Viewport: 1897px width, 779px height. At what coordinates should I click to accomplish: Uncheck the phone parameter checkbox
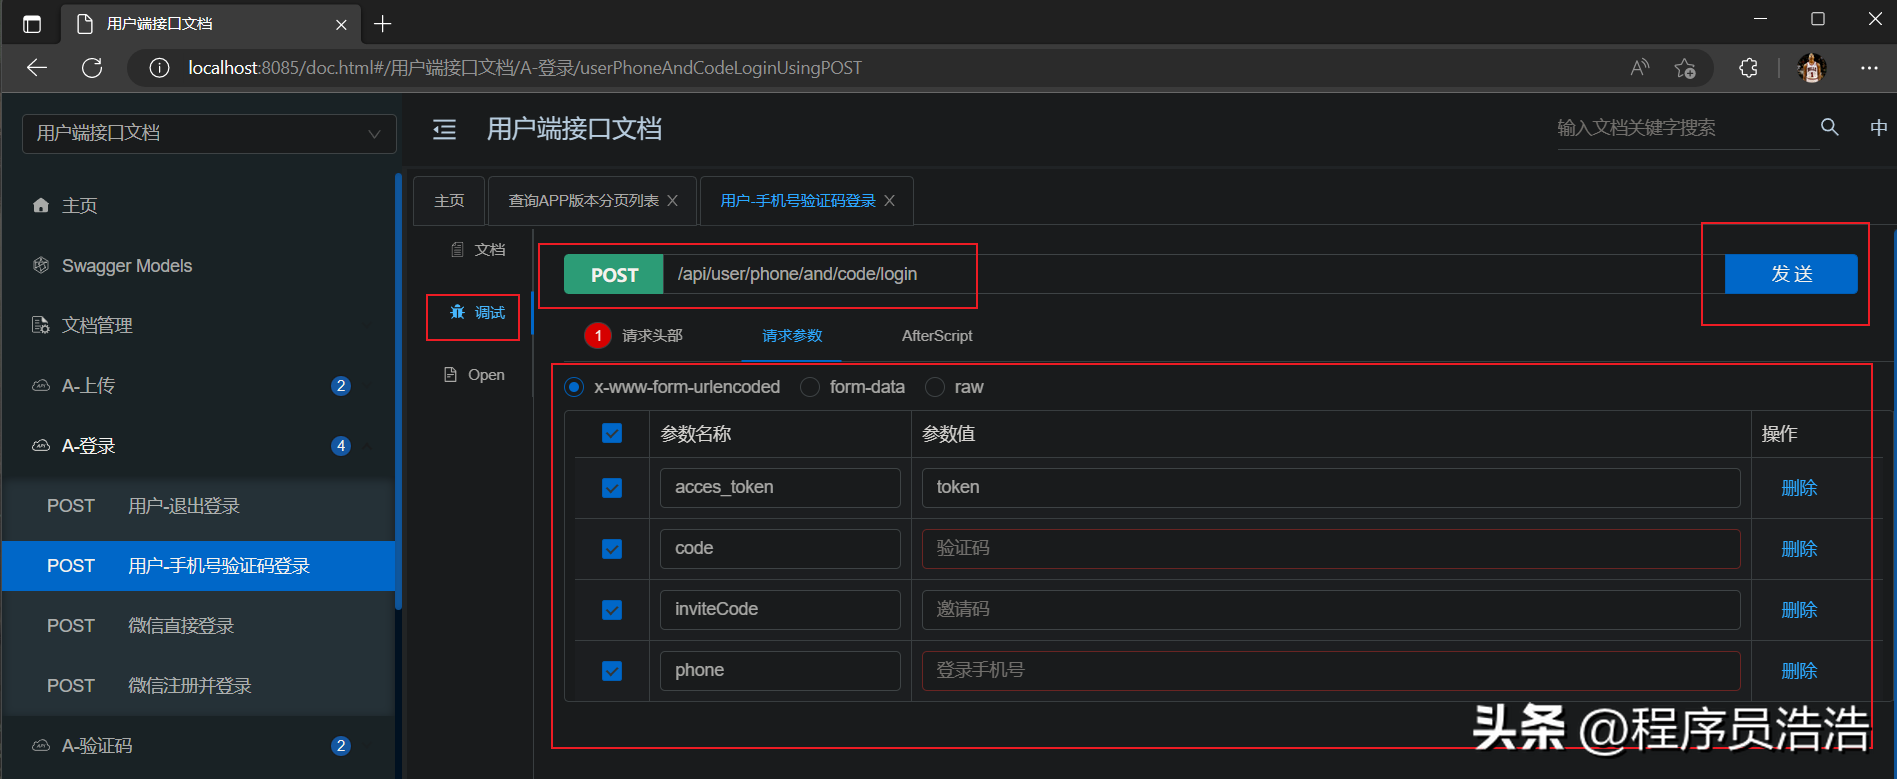(612, 671)
